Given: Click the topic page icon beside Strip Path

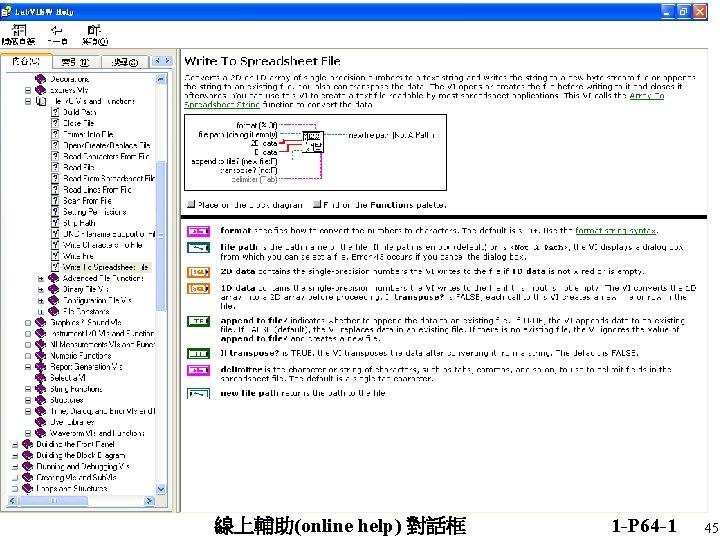Looking at the screenshot, I should point(55,223).
